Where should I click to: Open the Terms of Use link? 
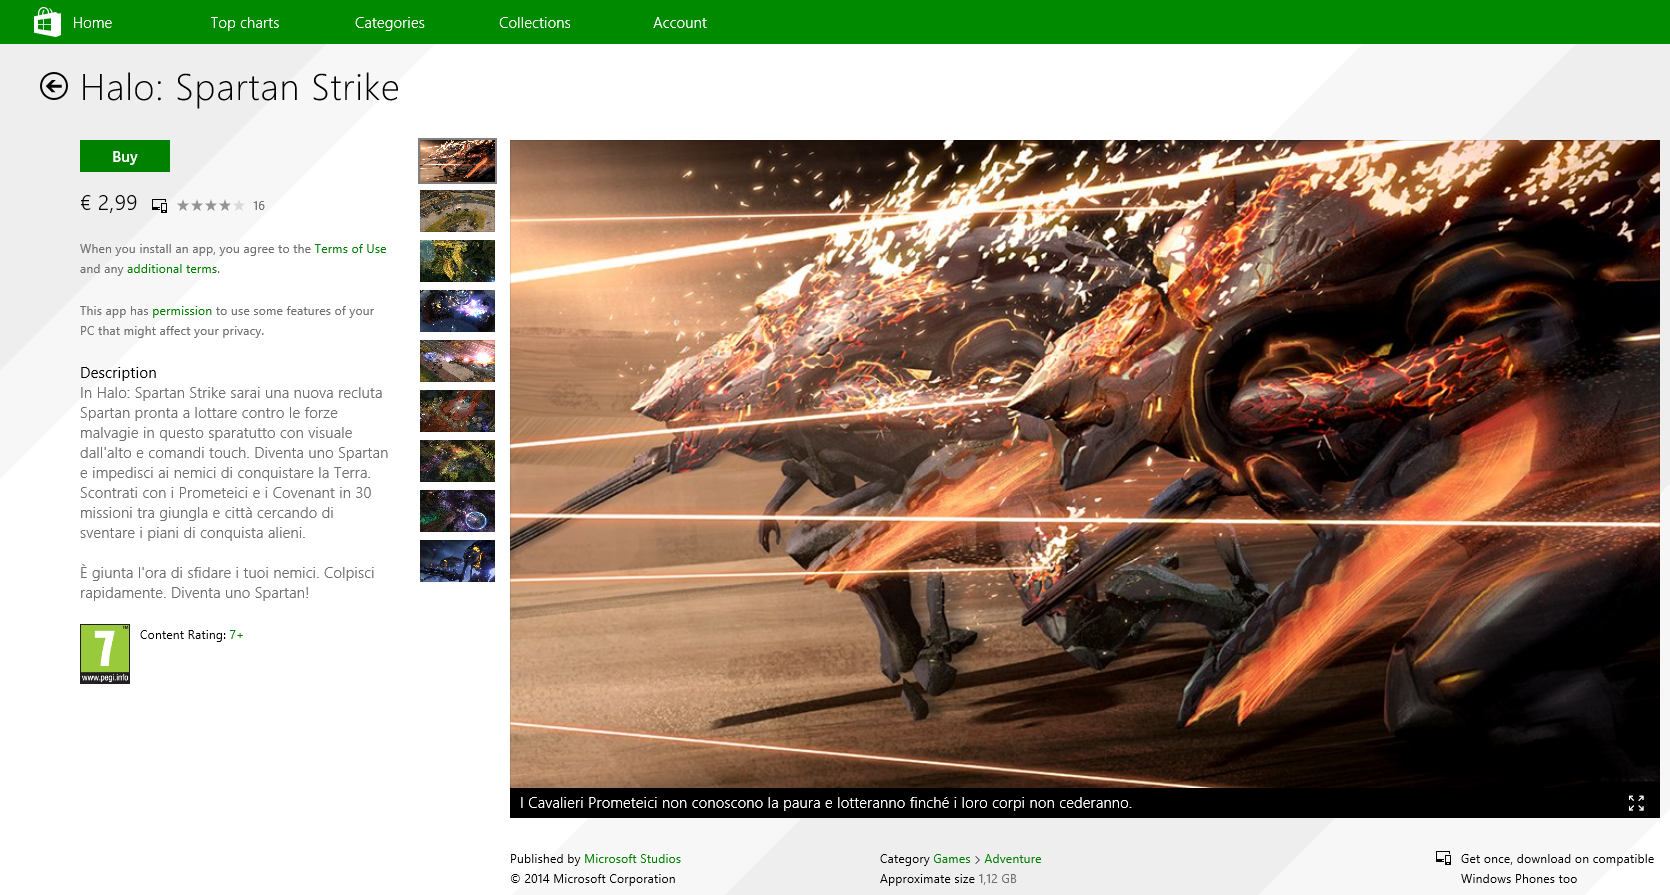(x=350, y=249)
